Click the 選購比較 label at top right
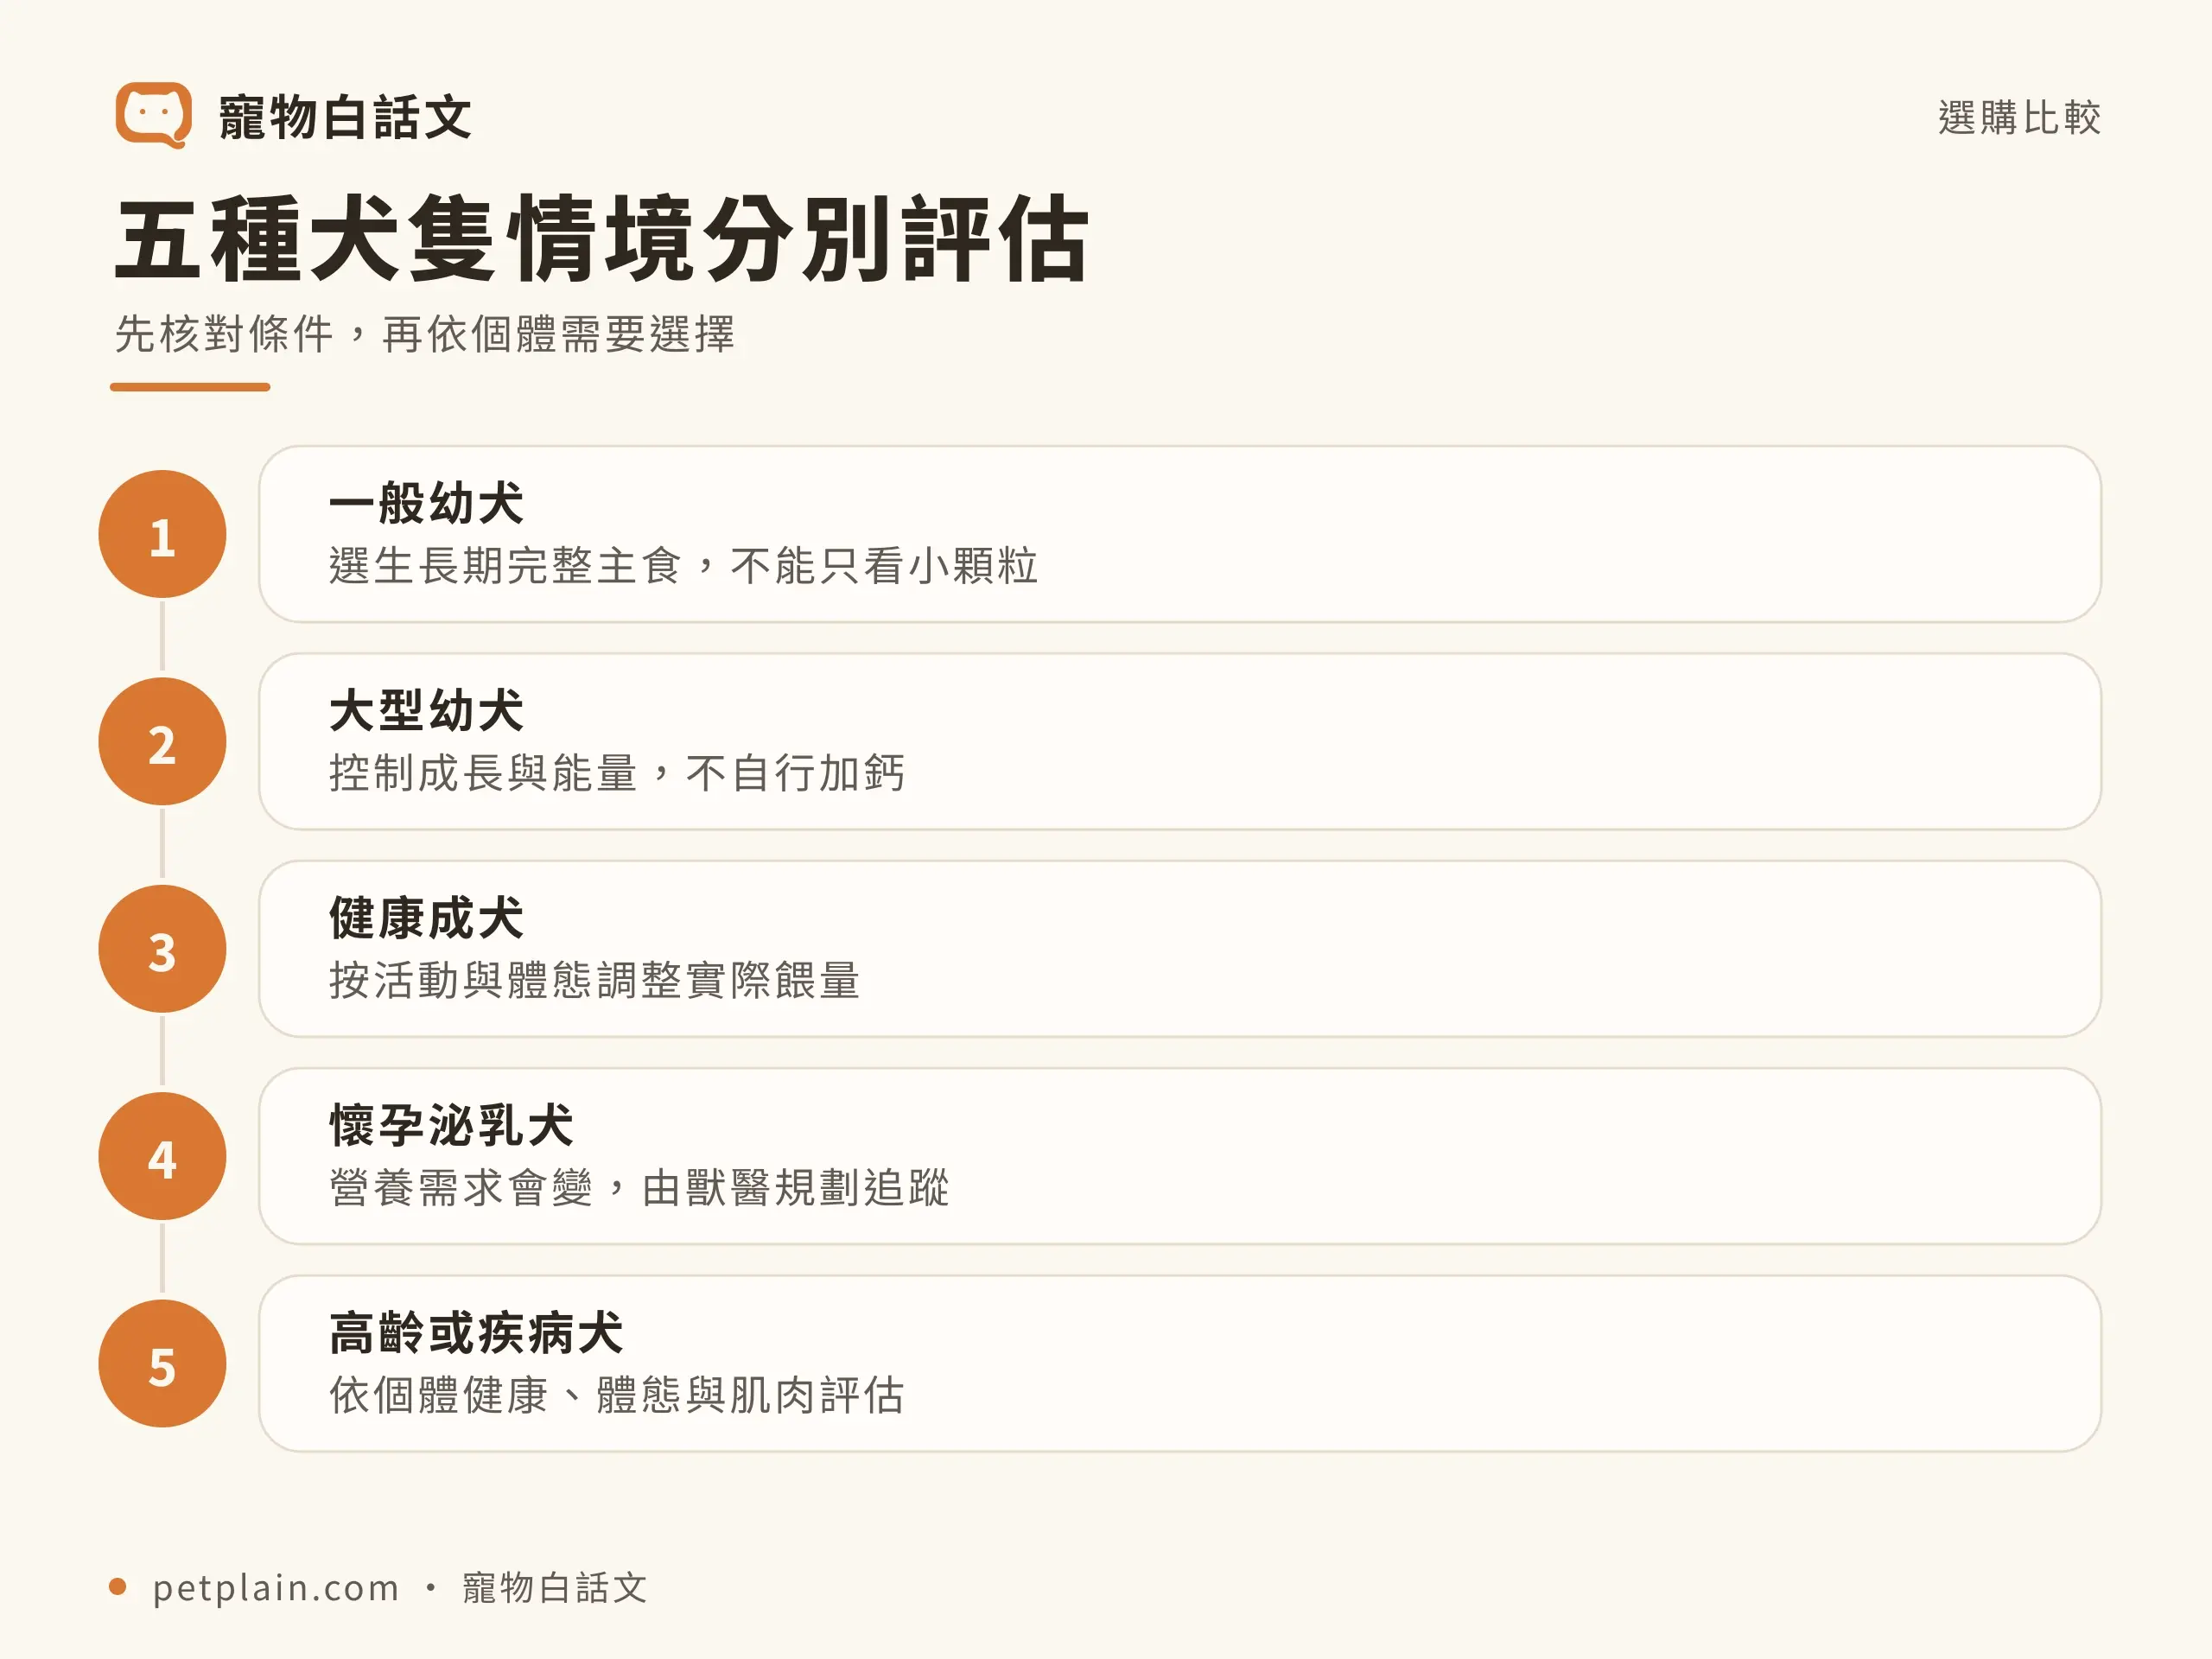Viewport: 2212px width, 1659px height. point(2019,117)
